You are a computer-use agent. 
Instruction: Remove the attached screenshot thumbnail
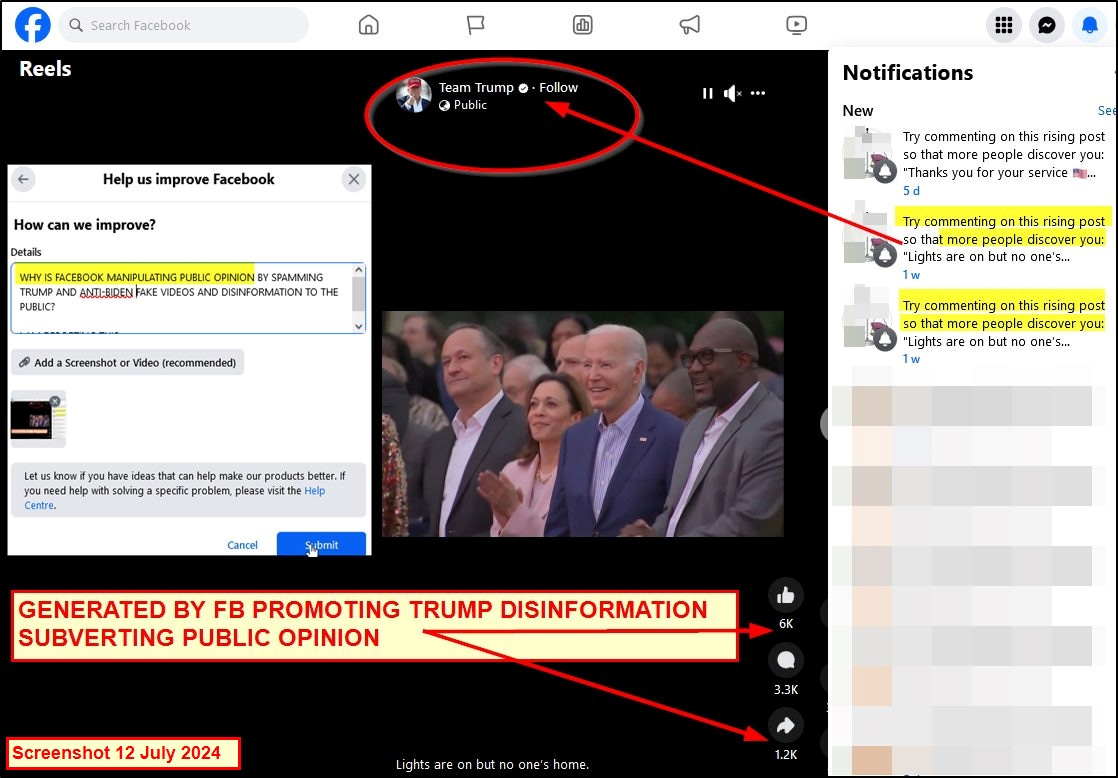coord(55,401)
